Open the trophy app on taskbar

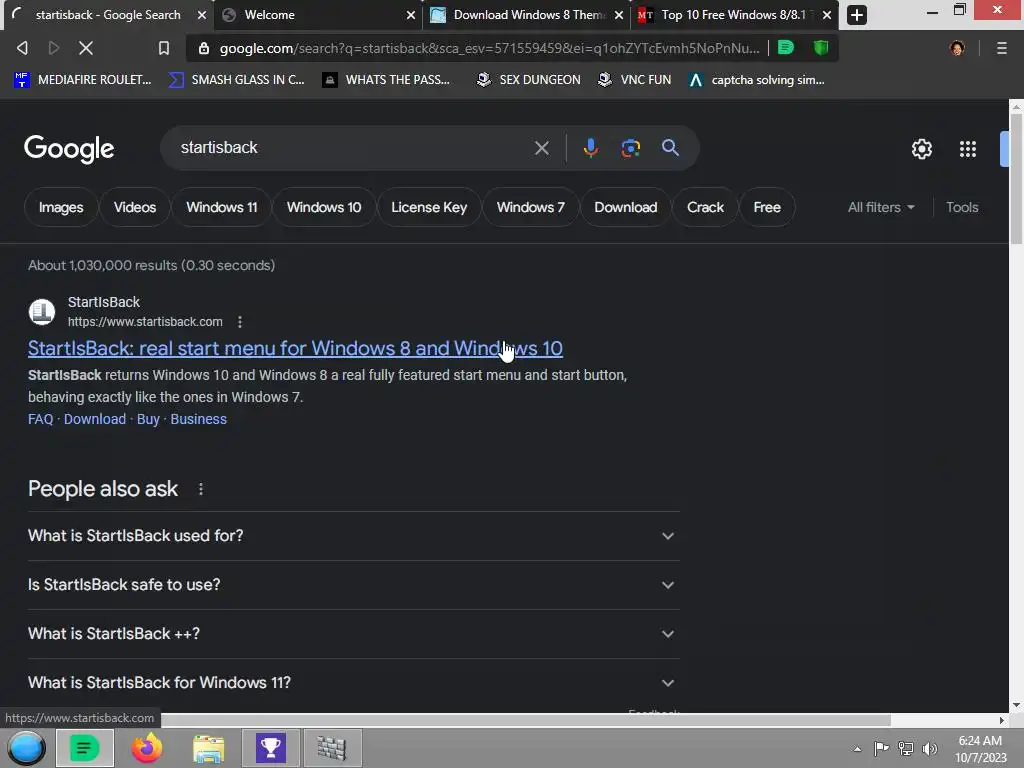click(x=270, y=748)
